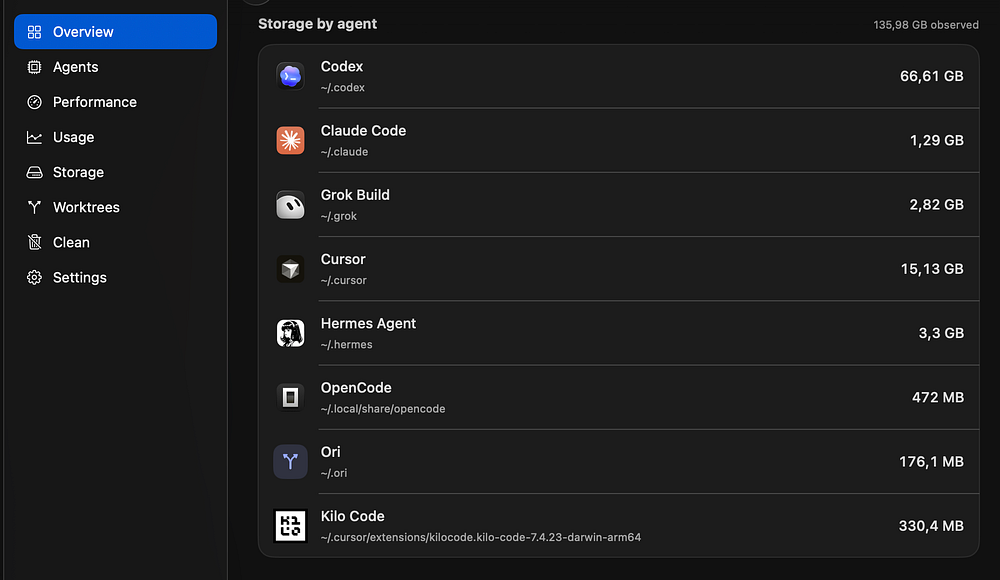Image resolution: width=1000 pixels, height=580 pixels.
Task: Click the Grok Build app icon
Action: [290, 205]
